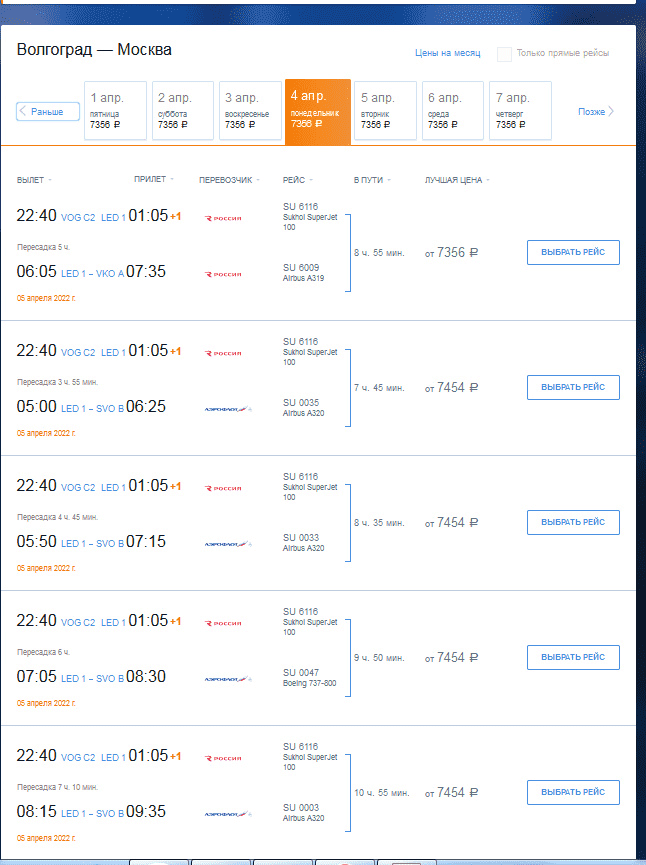Sort flights using the Вылет column arrow
The image size is (646, 865).
click(50, 180)
